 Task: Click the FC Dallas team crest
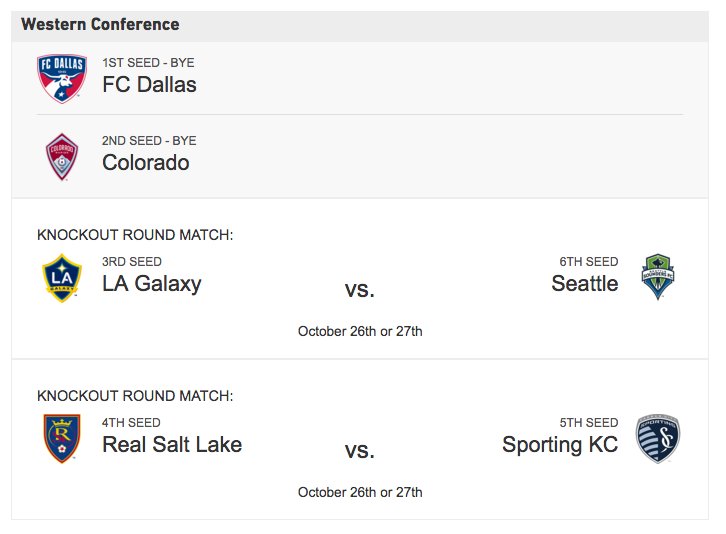pyautogui.click(x=62, y=79)
